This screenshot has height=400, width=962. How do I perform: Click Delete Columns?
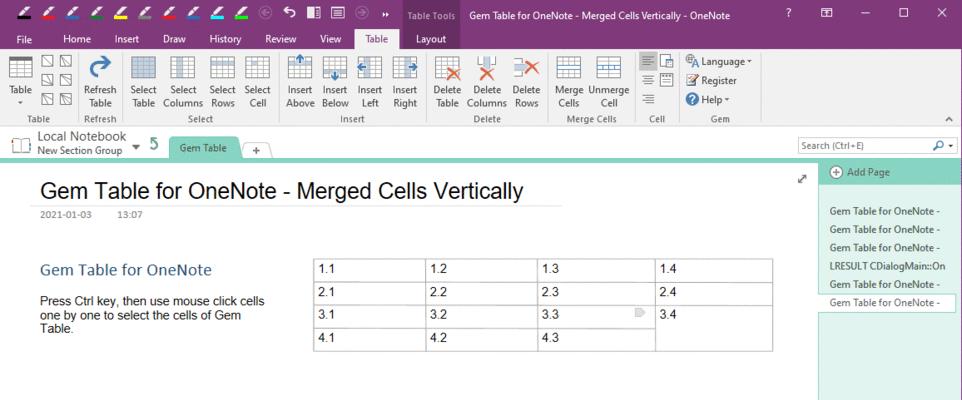tap(487, 81)
